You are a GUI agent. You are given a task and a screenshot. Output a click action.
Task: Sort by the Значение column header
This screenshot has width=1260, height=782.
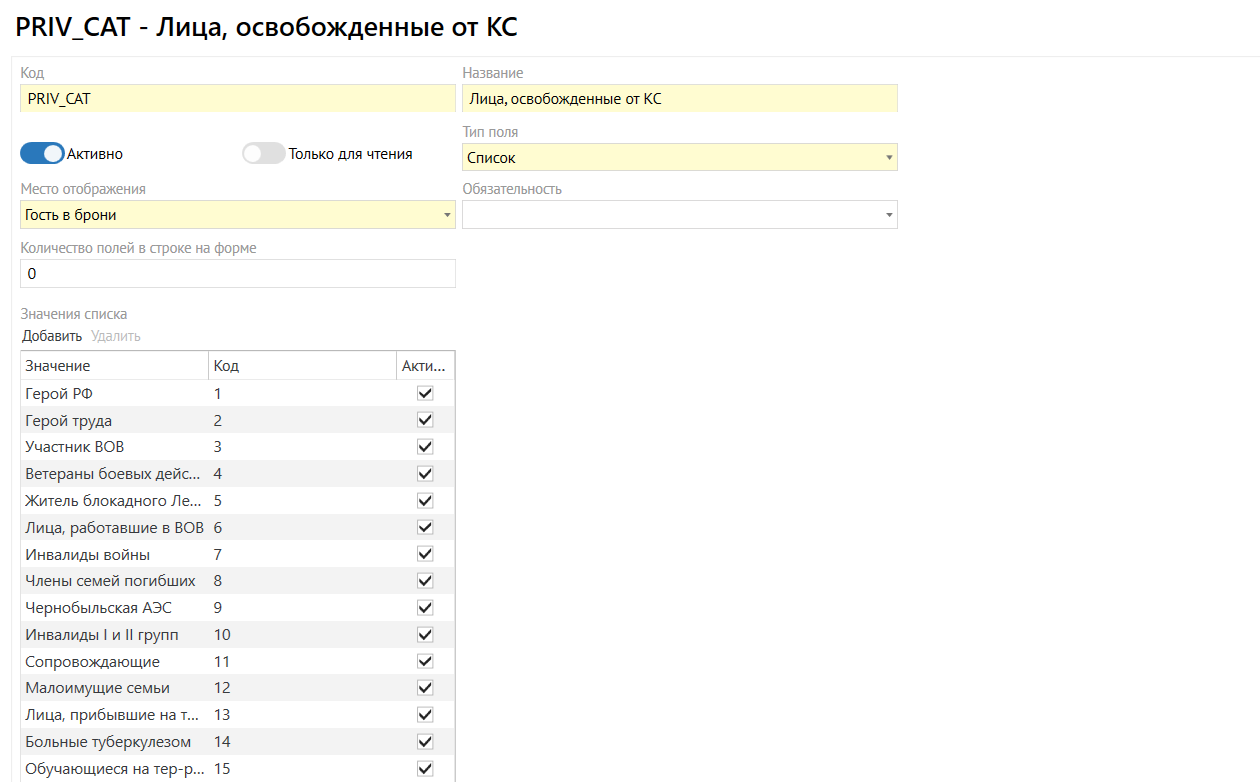click(114, 366)
